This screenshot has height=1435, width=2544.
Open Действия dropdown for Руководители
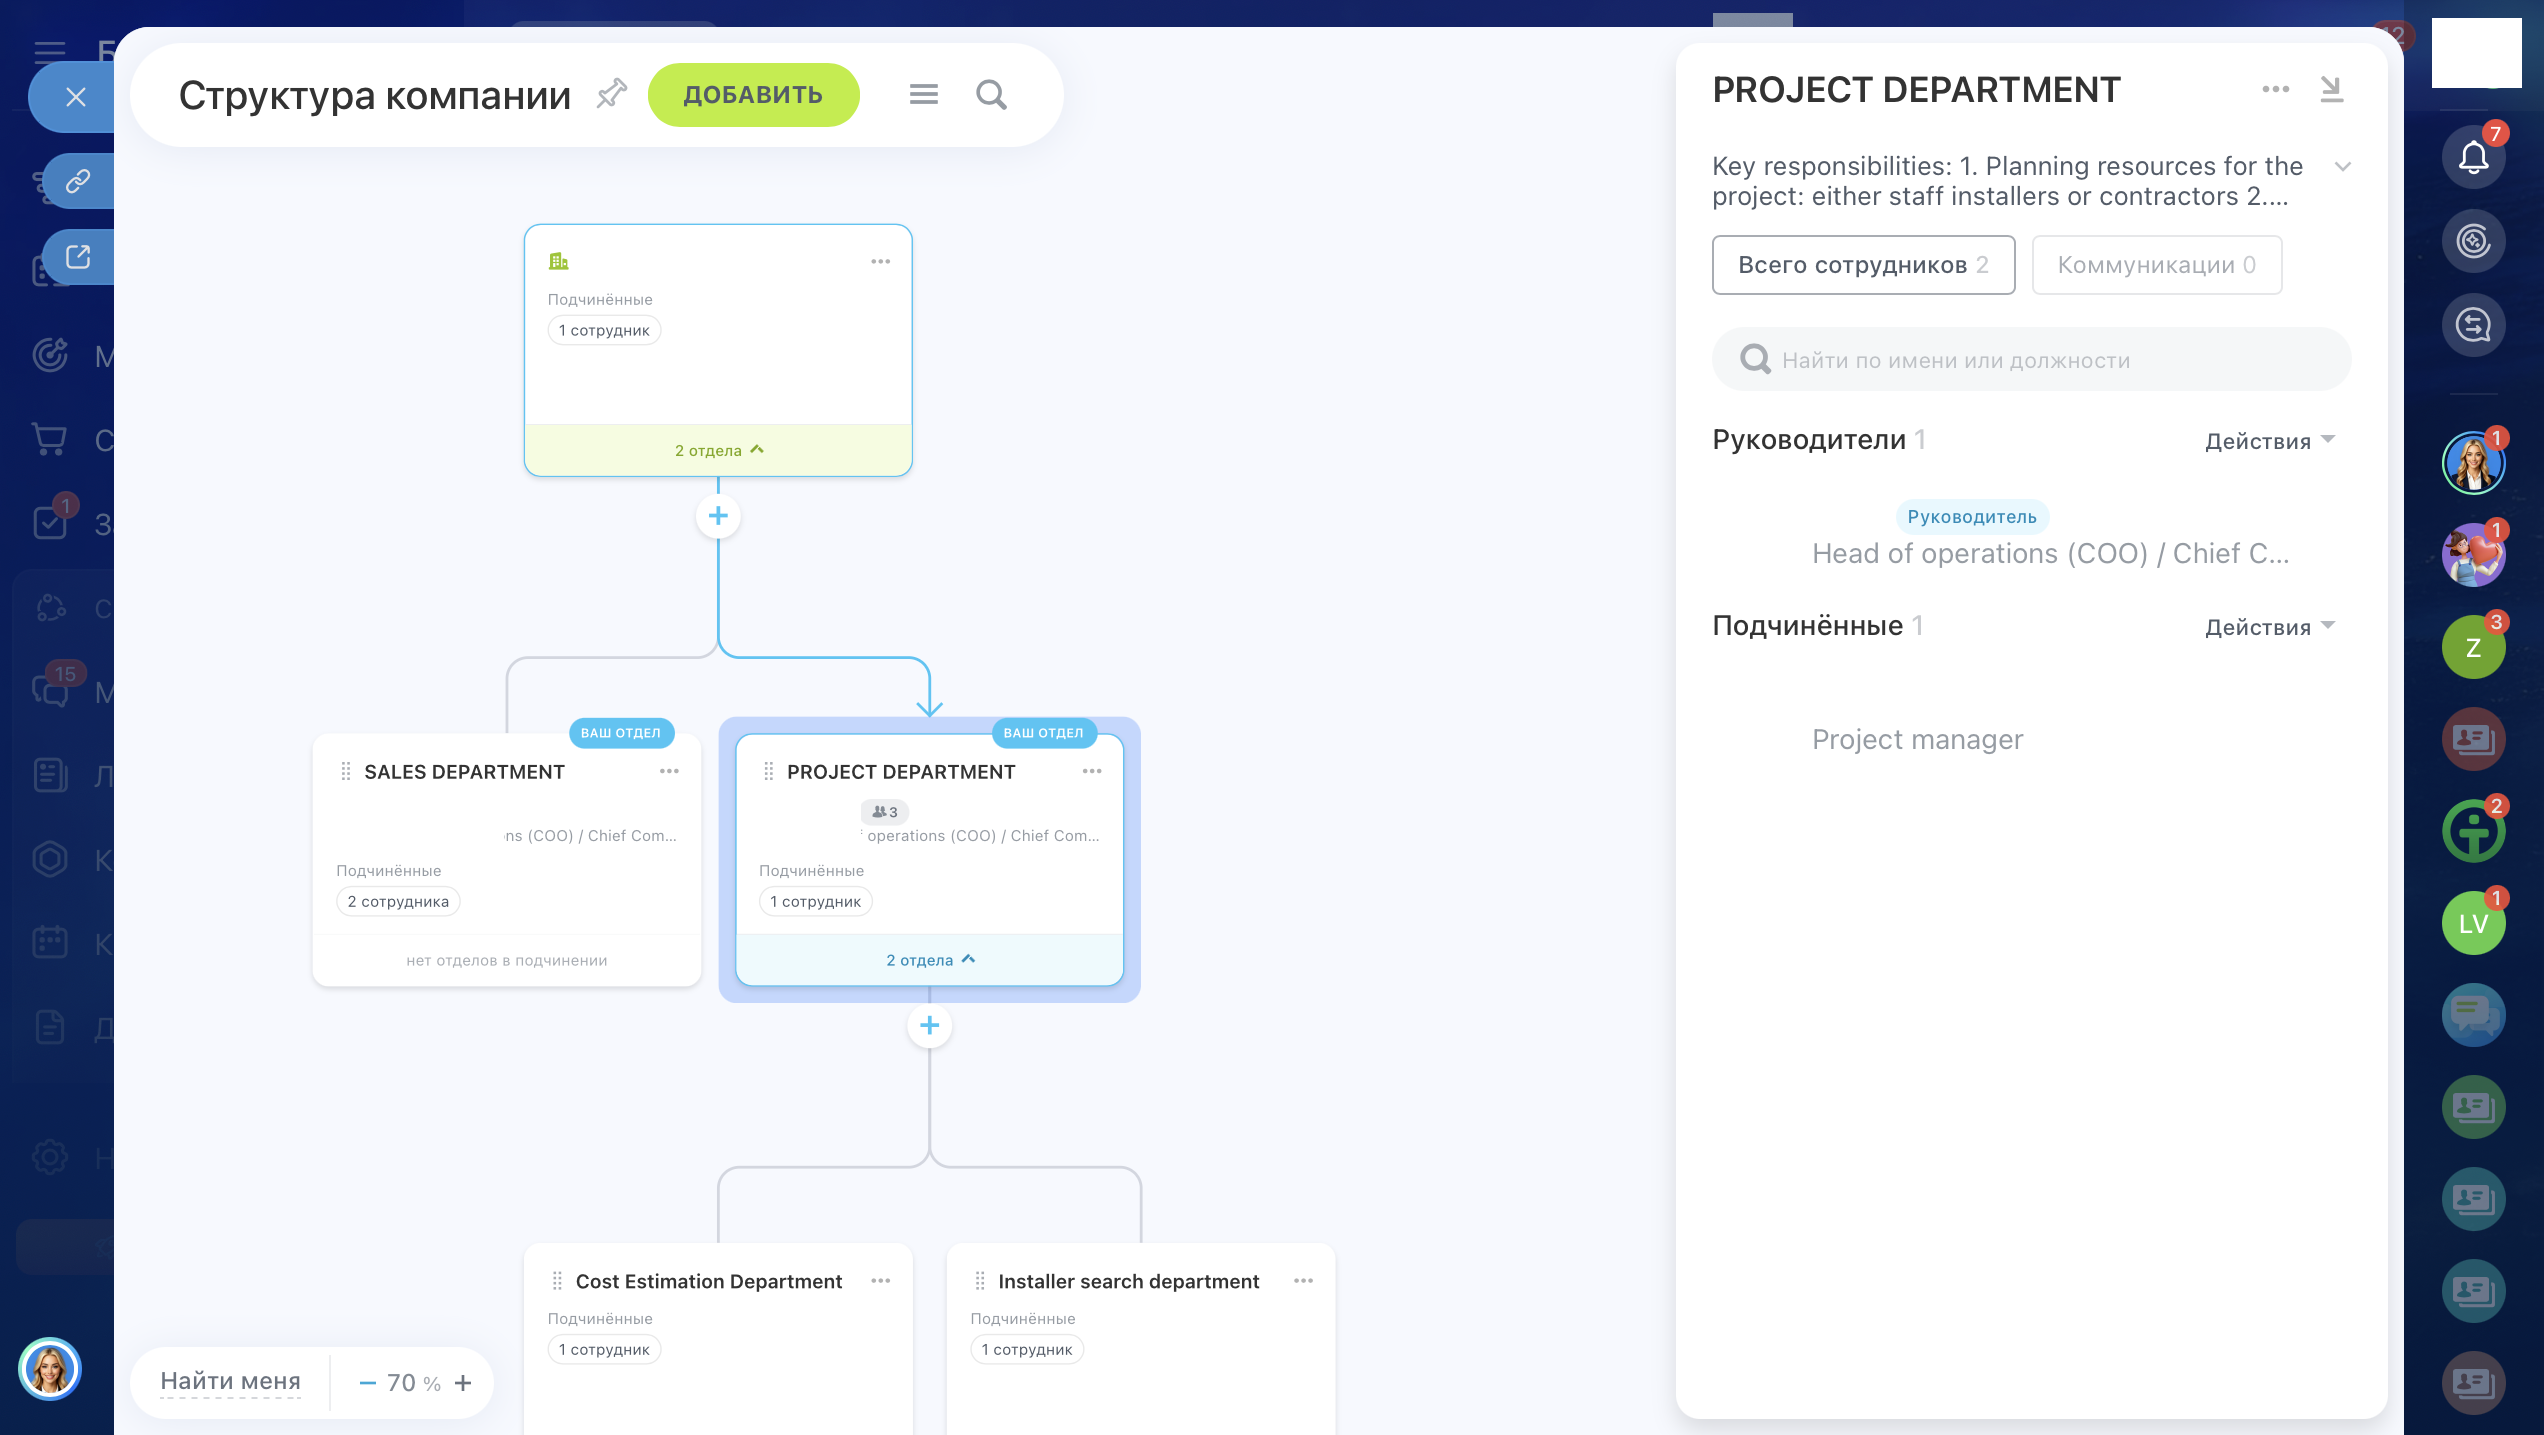pos(2270,441)
